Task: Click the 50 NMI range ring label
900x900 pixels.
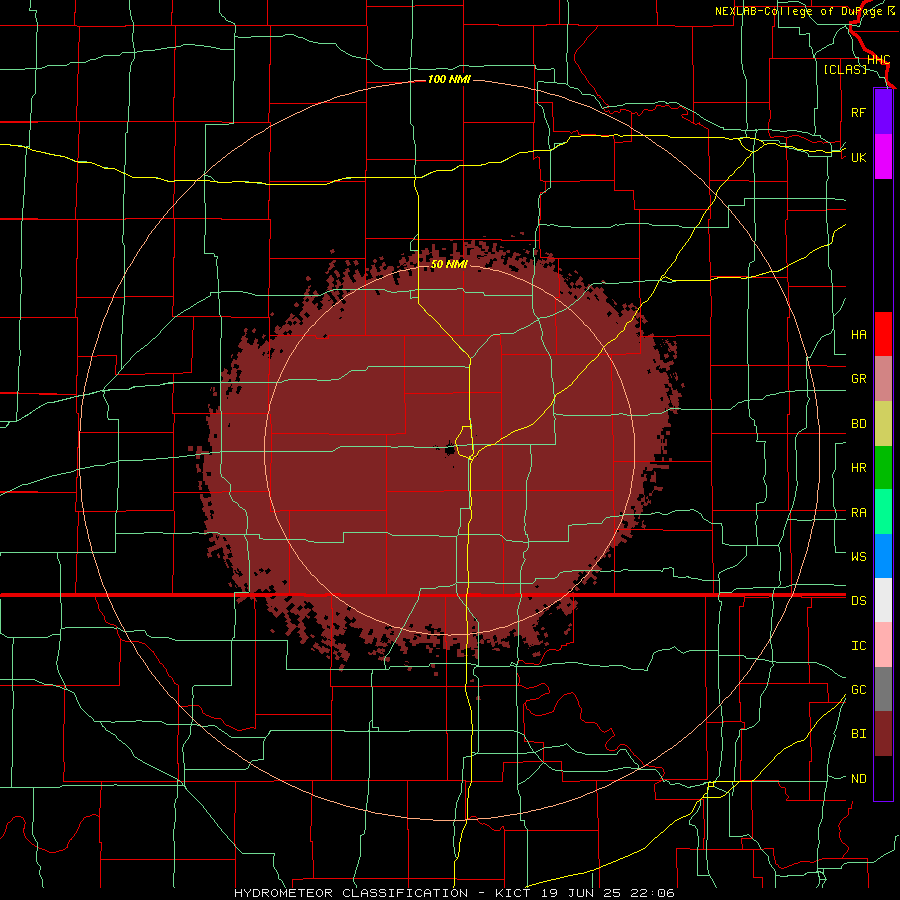Action: pyautogui.click(x=449, y=264)
